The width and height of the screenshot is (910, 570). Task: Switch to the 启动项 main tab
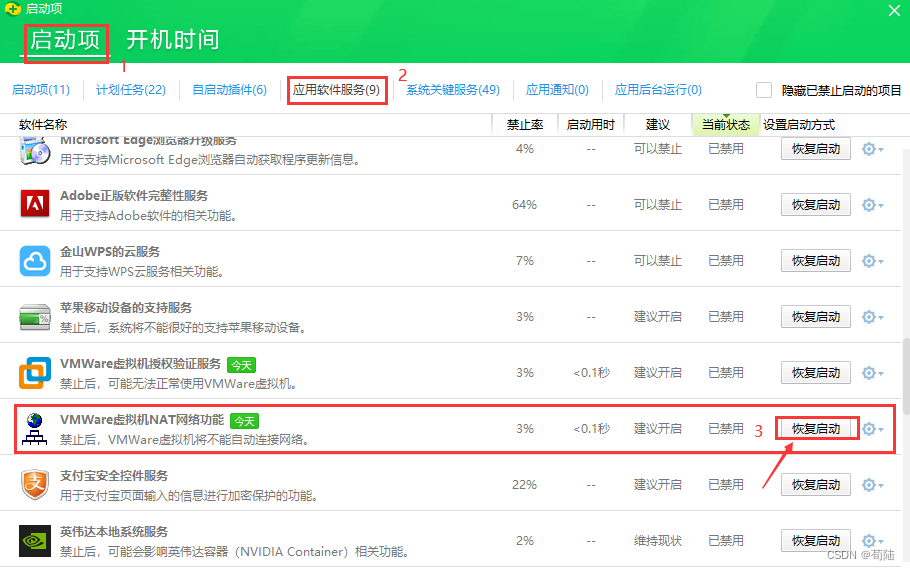[x=65, y=40]
